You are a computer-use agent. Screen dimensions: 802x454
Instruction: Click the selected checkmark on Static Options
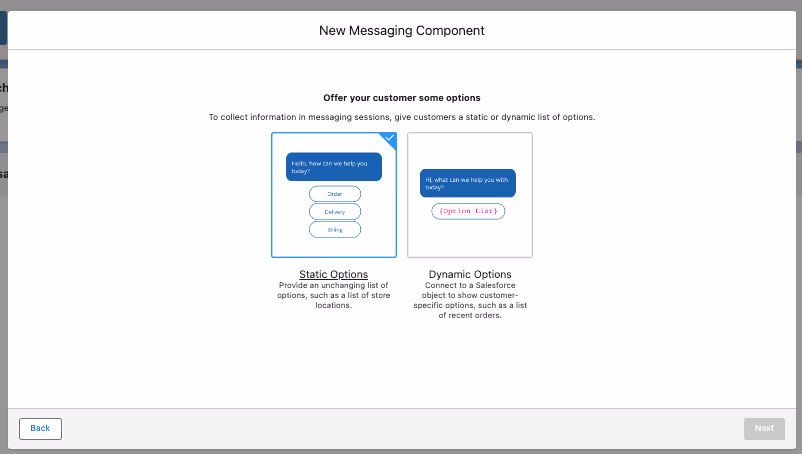tap(390, 138)
